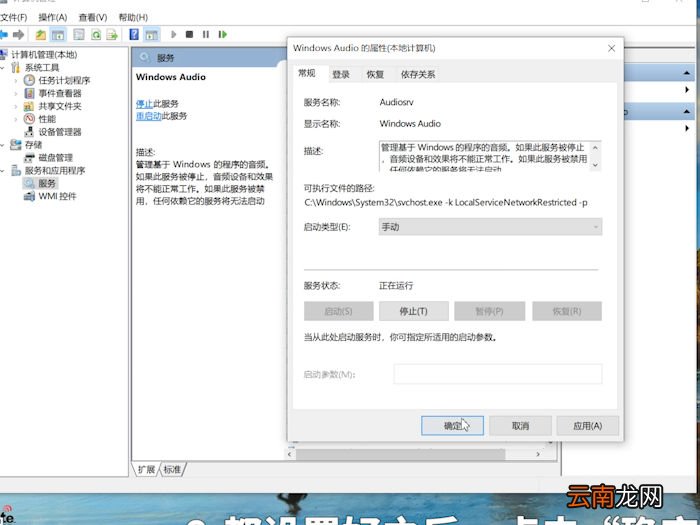Click the Restart Service toolbar icon

tap(223, 34)
